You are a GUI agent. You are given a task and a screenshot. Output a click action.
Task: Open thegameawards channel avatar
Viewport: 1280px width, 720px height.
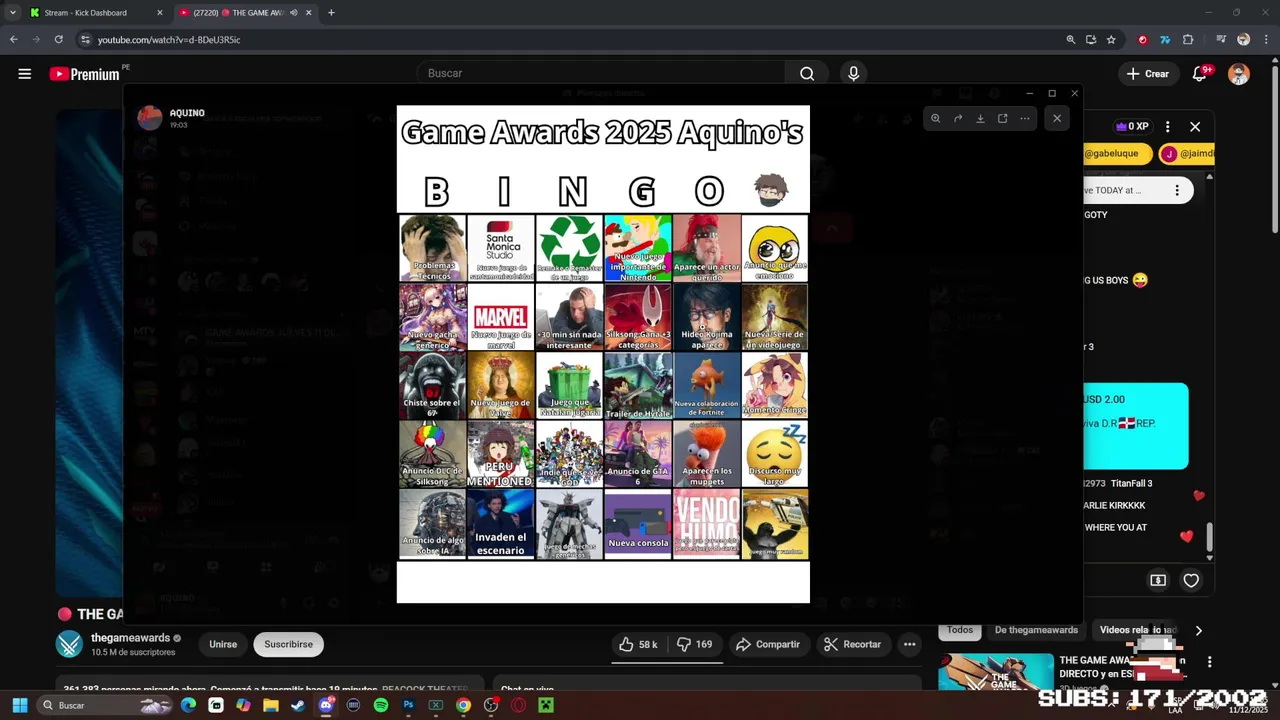pyautogui.click(x=69, y=644)
